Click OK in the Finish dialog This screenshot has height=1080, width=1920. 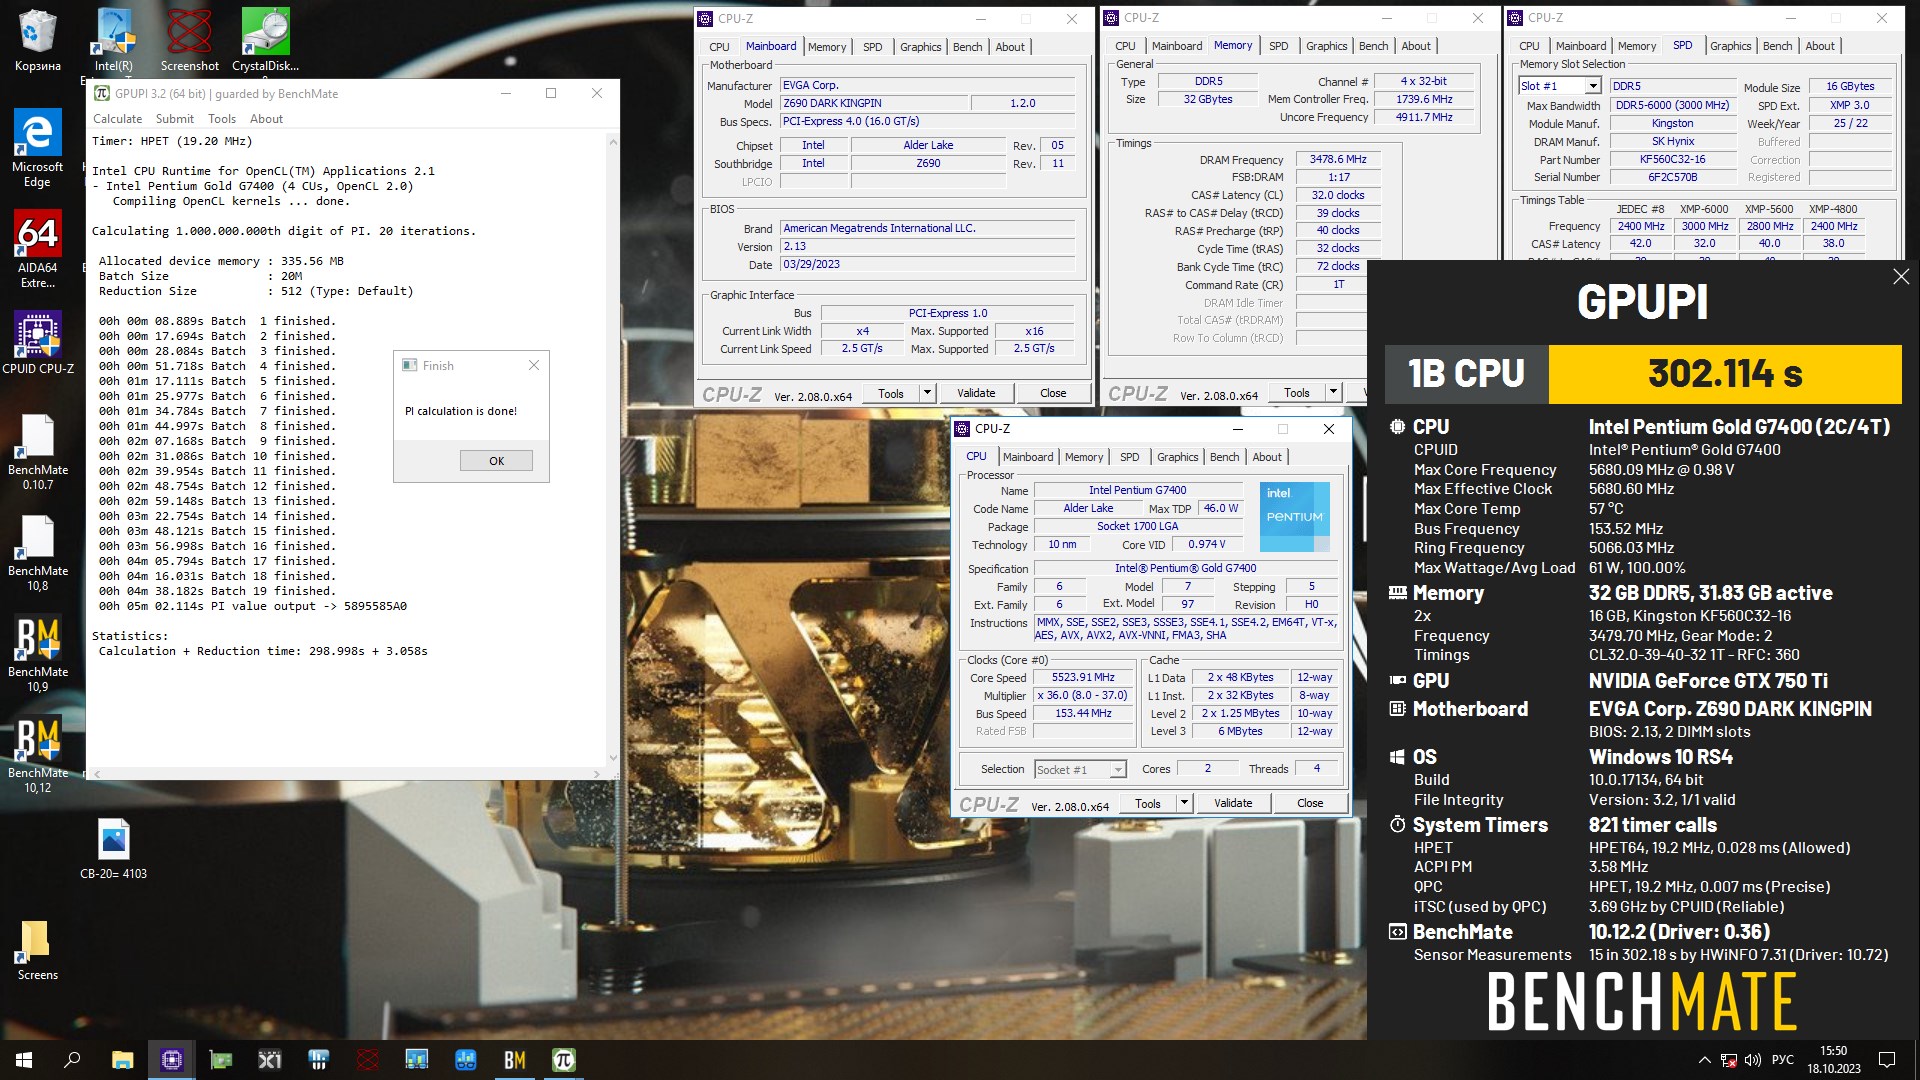pos(496,461)
